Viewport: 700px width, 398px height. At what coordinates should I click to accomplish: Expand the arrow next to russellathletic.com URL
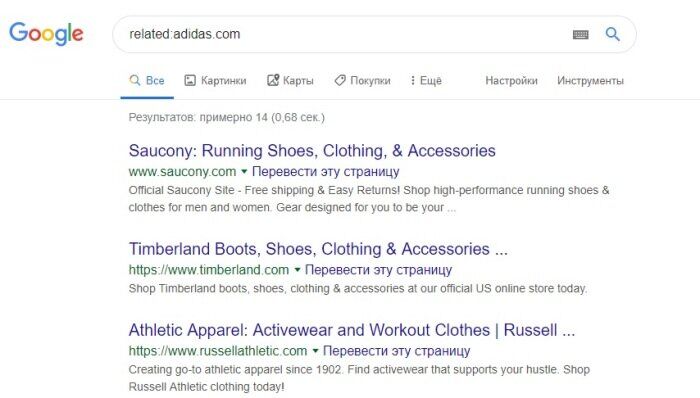315,351
